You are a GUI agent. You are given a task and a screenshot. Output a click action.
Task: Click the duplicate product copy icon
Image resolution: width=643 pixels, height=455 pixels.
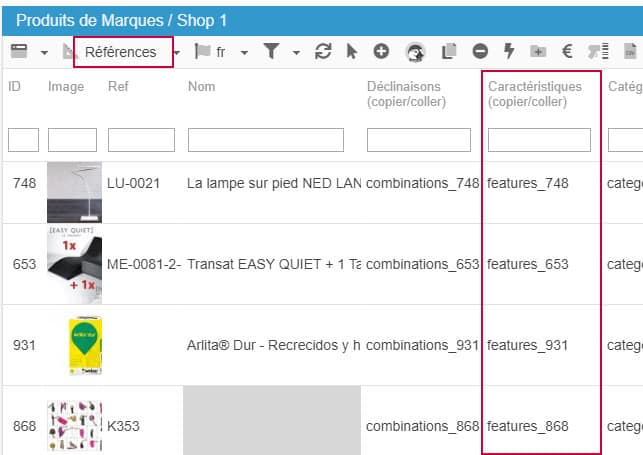pos(449,52)
